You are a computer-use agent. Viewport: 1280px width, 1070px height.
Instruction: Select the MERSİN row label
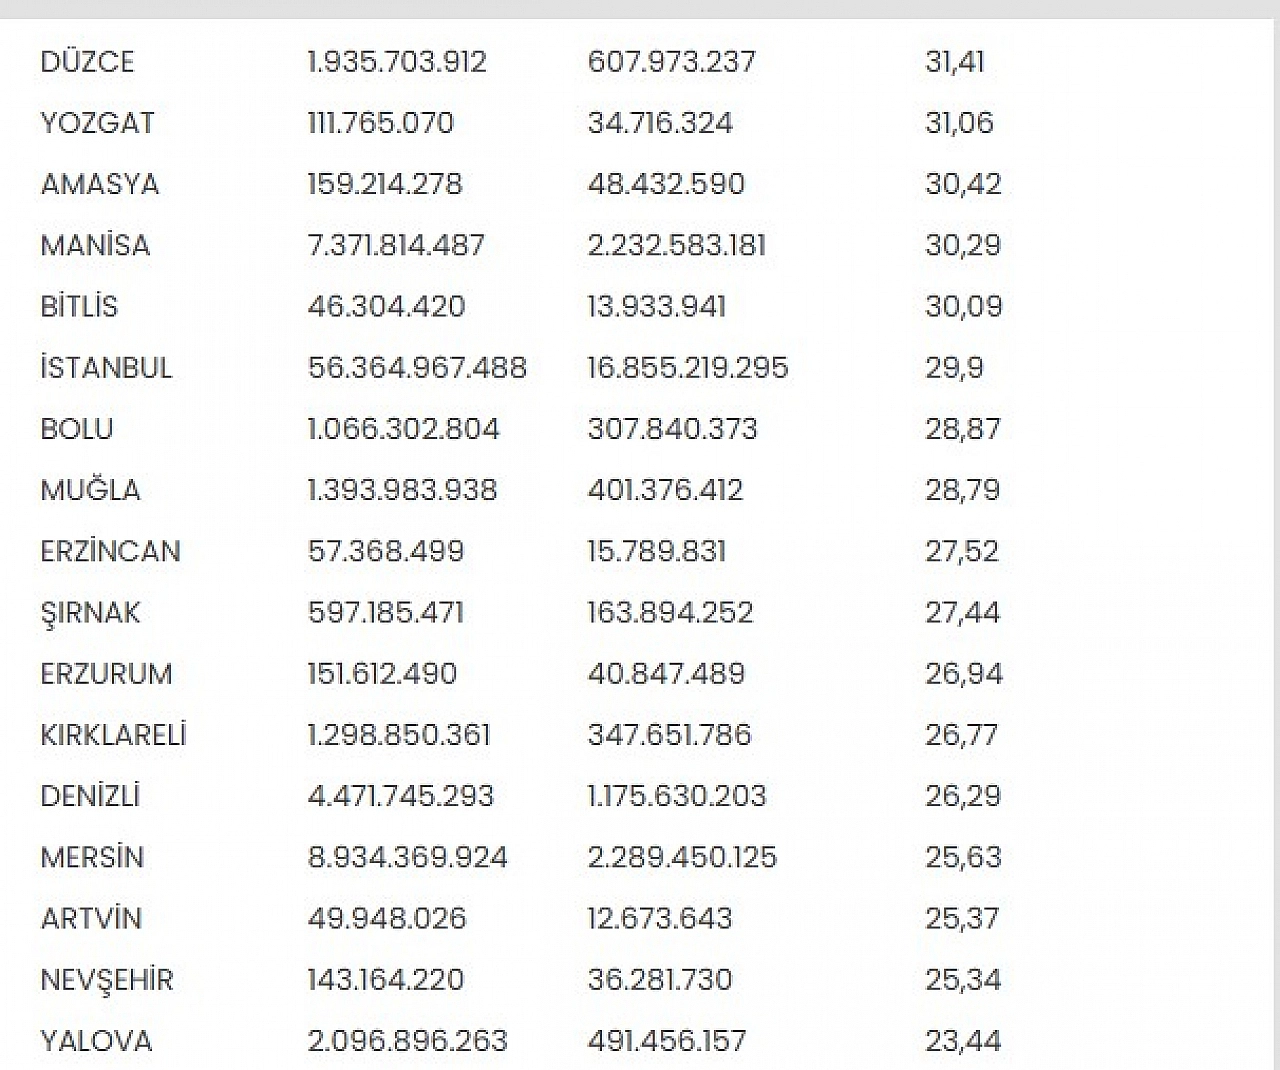pyautogui.click(x=92, y=857)
